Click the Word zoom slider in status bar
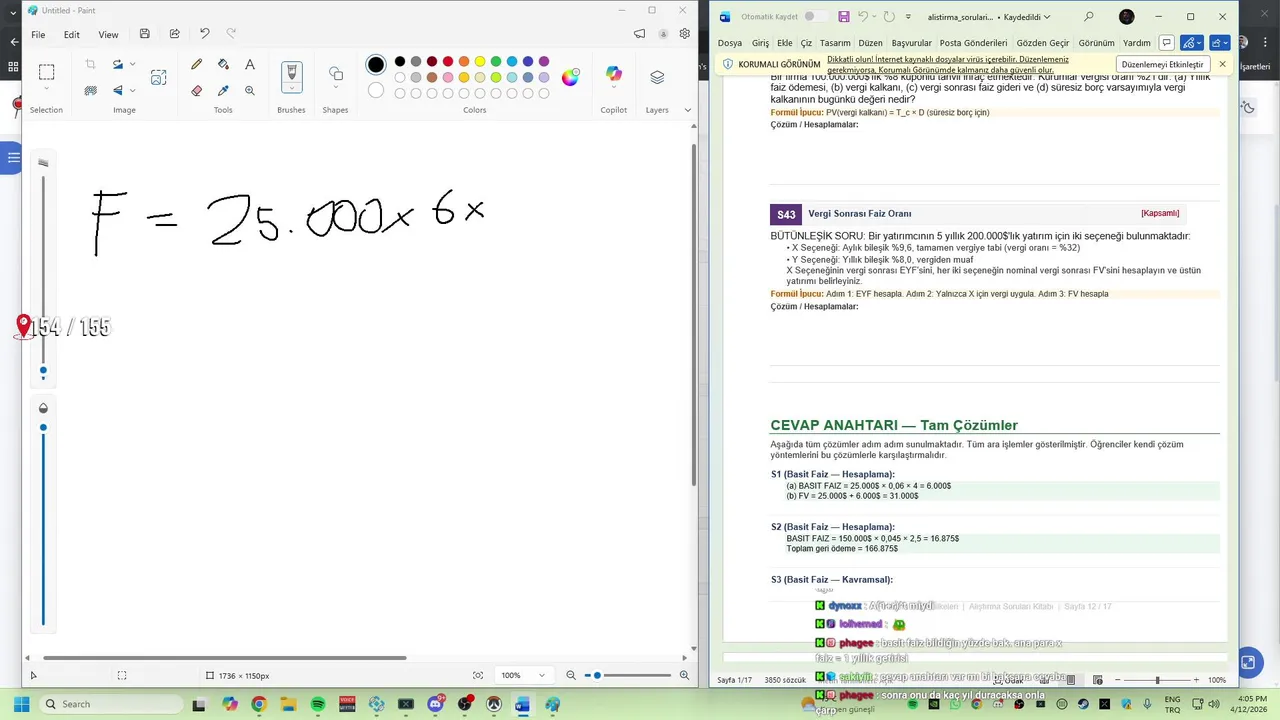 click(1157, 680)
